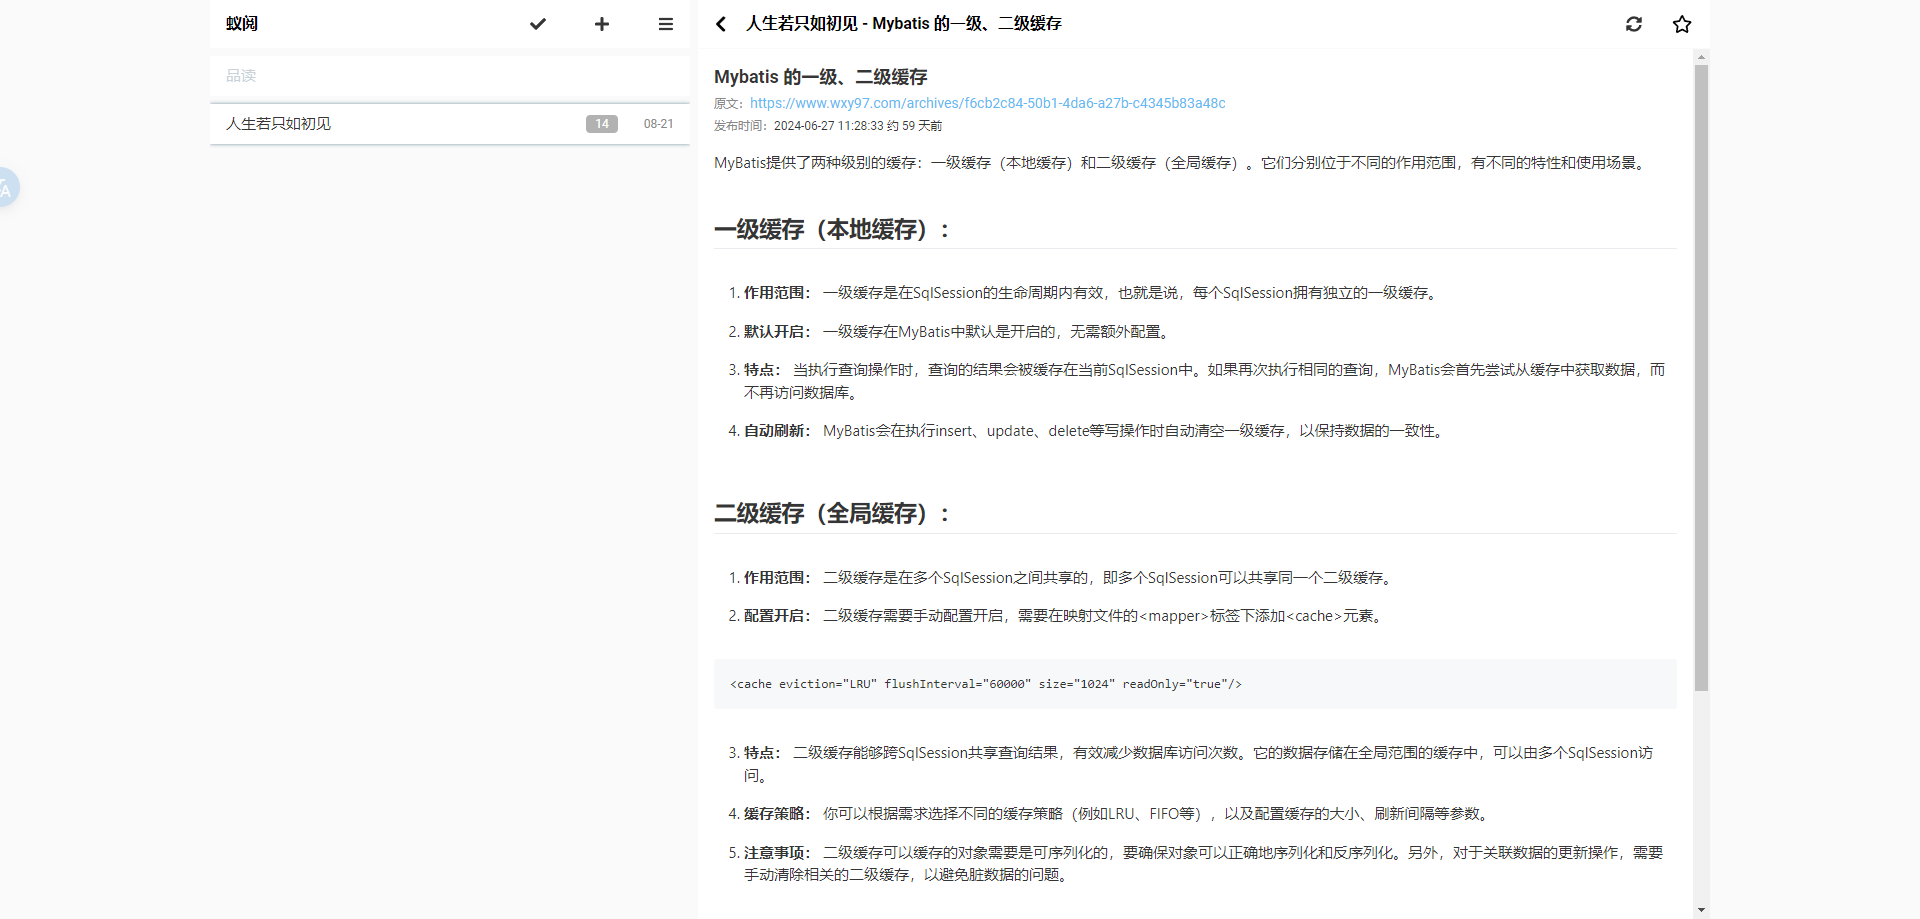Viewport: 1920px width, 919px height.
Task: Click the 蚁阅 app title
Action: pyautogui.click(x=242, y=24)
